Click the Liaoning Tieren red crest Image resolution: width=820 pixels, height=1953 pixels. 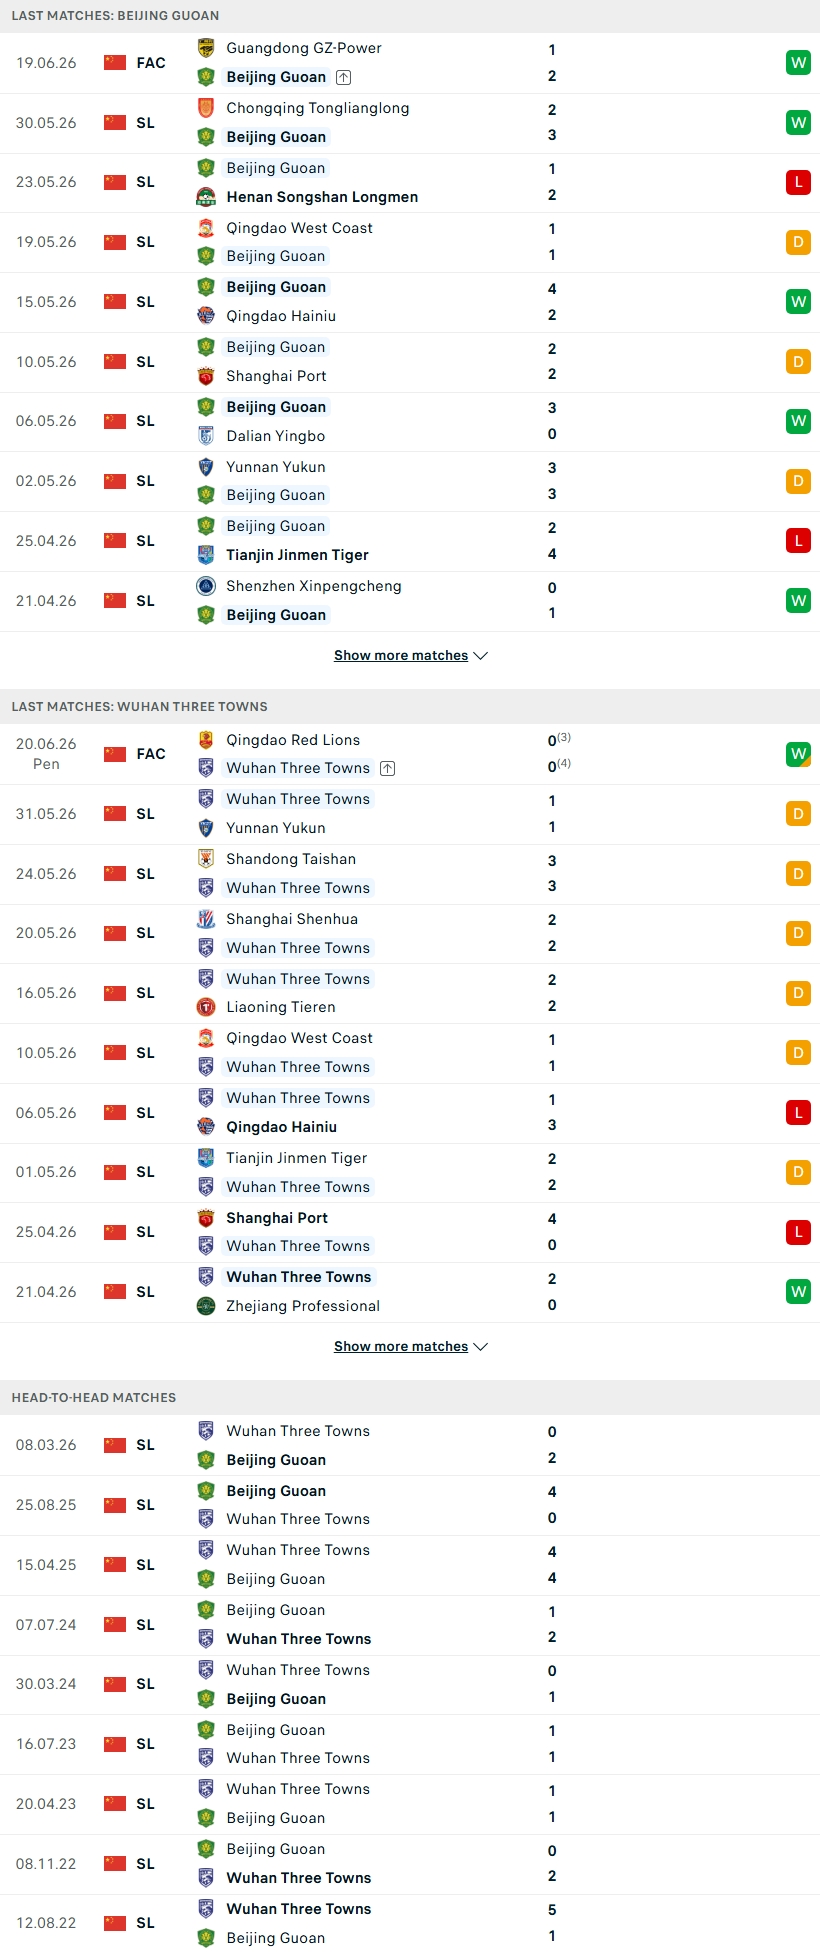tap(206, 1007)
